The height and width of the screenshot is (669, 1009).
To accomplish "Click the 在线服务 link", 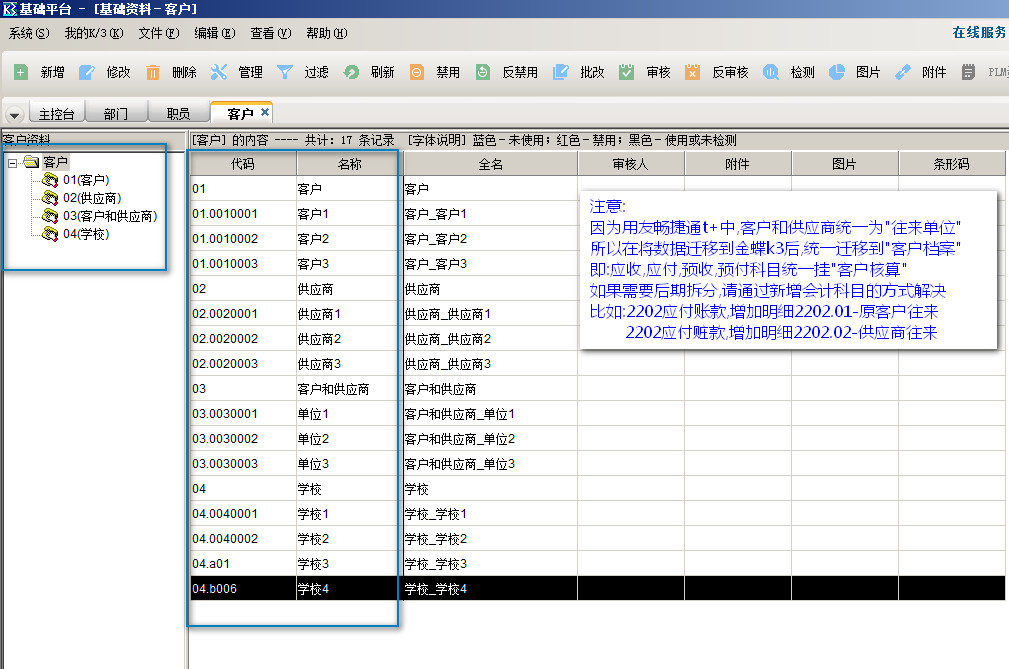I will coord(979,33).
